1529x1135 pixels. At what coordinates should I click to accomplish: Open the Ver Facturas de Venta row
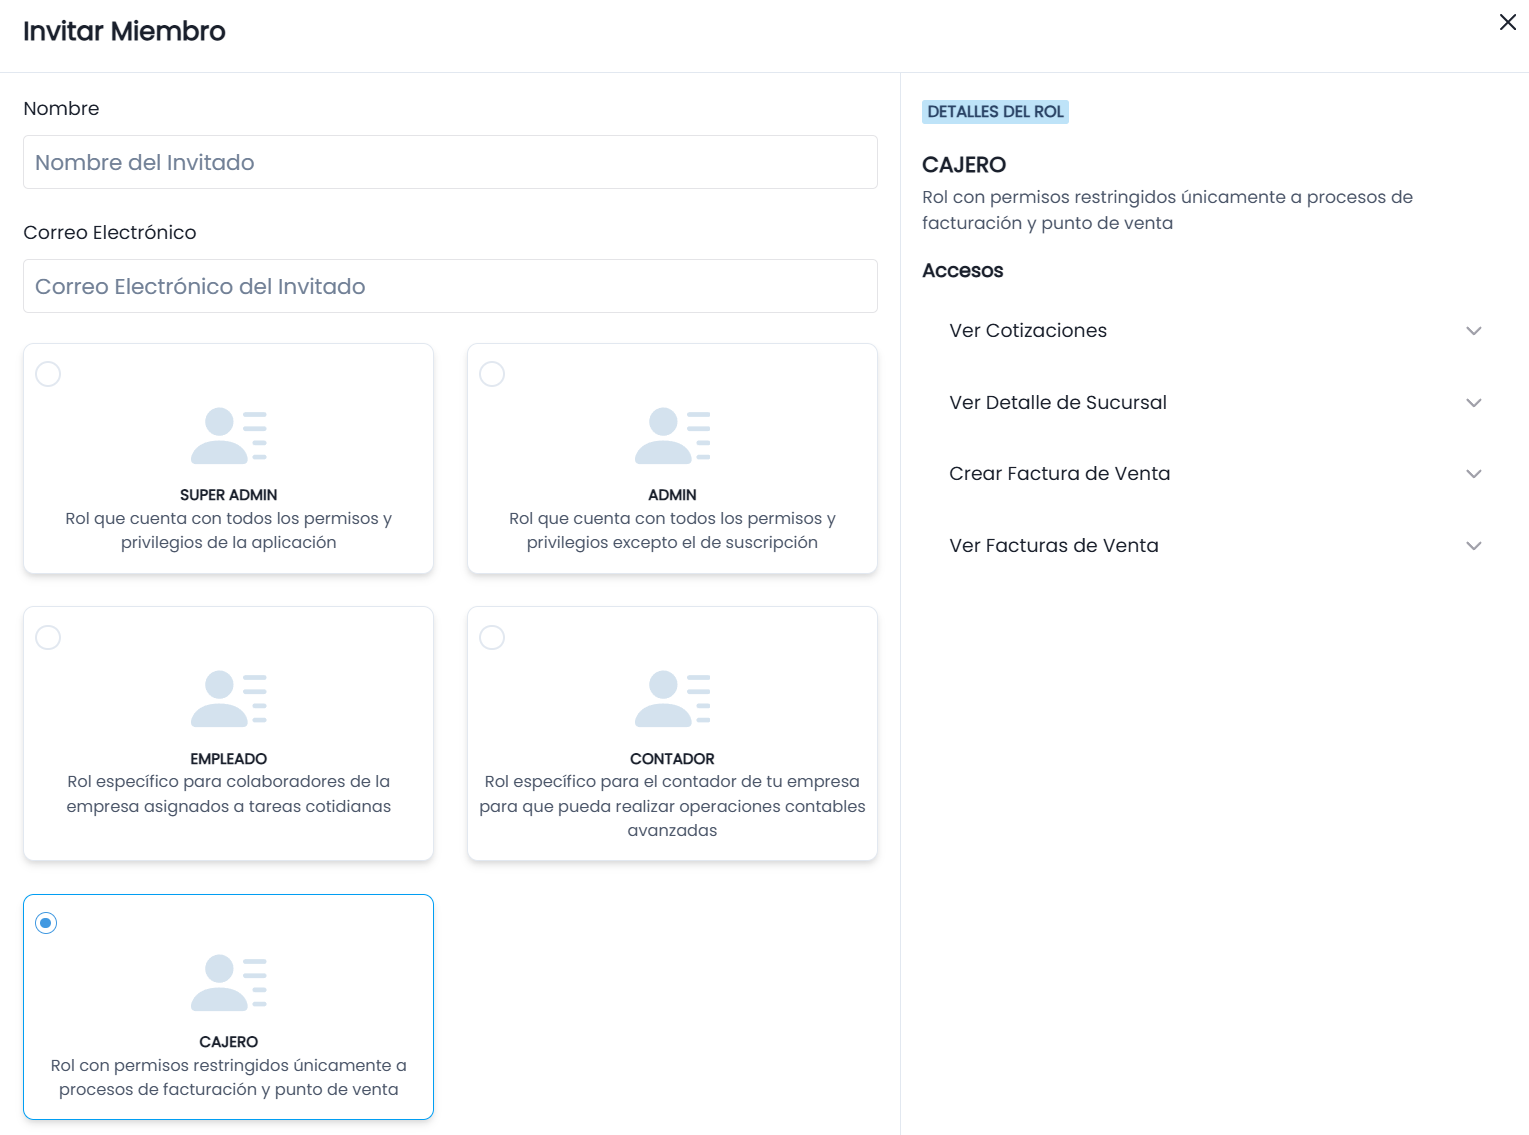[x=1215, y=546]
